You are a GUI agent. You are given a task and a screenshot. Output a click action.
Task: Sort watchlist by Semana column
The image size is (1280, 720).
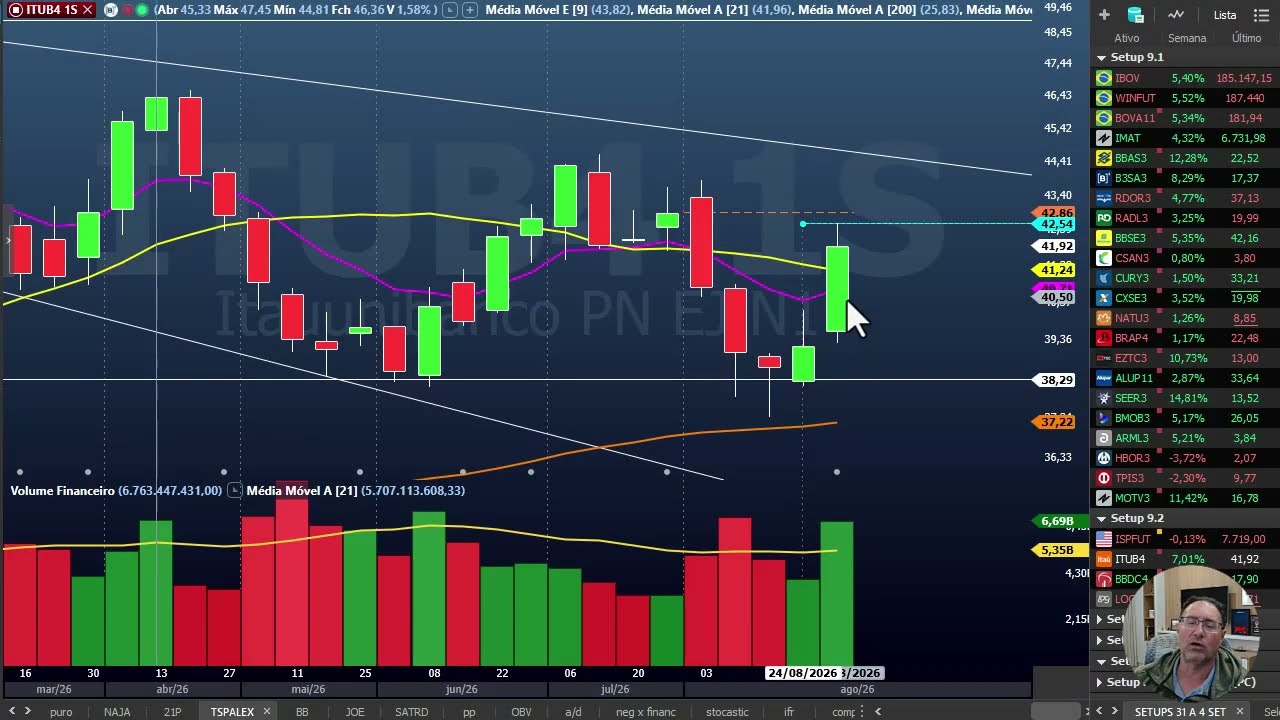click(1187, 38)
